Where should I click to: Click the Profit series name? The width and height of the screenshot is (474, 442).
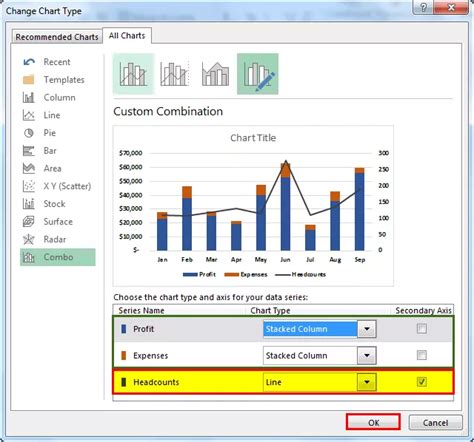[x=144, y=329]
